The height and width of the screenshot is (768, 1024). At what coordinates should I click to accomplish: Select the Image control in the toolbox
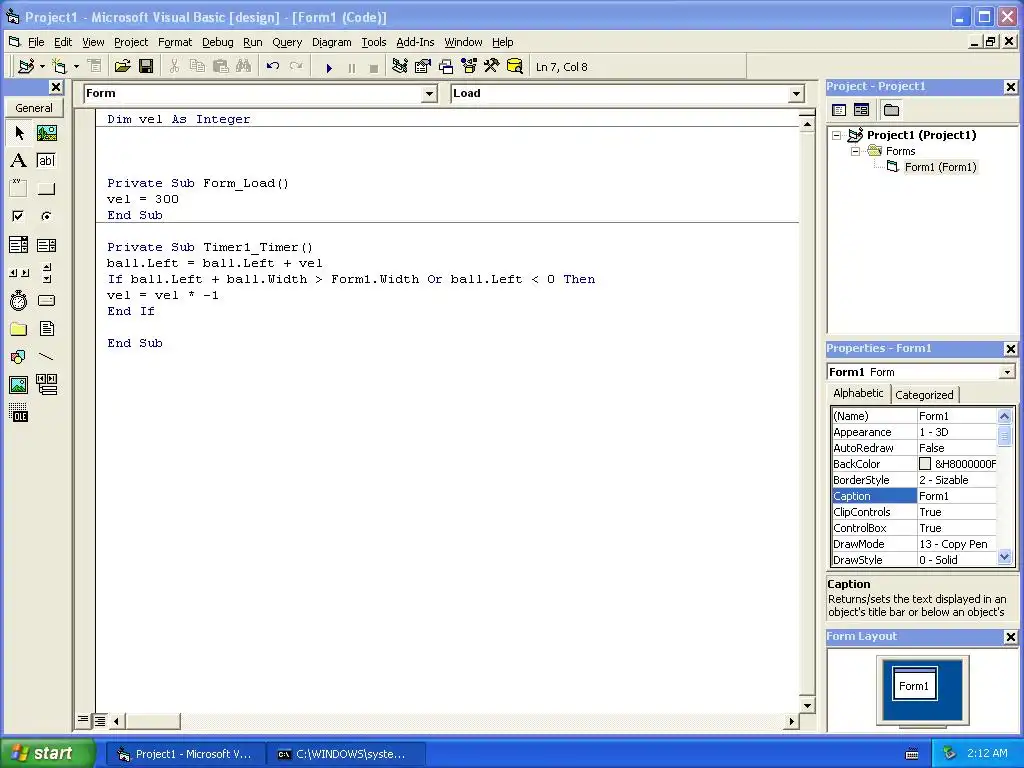coord(19,385)
